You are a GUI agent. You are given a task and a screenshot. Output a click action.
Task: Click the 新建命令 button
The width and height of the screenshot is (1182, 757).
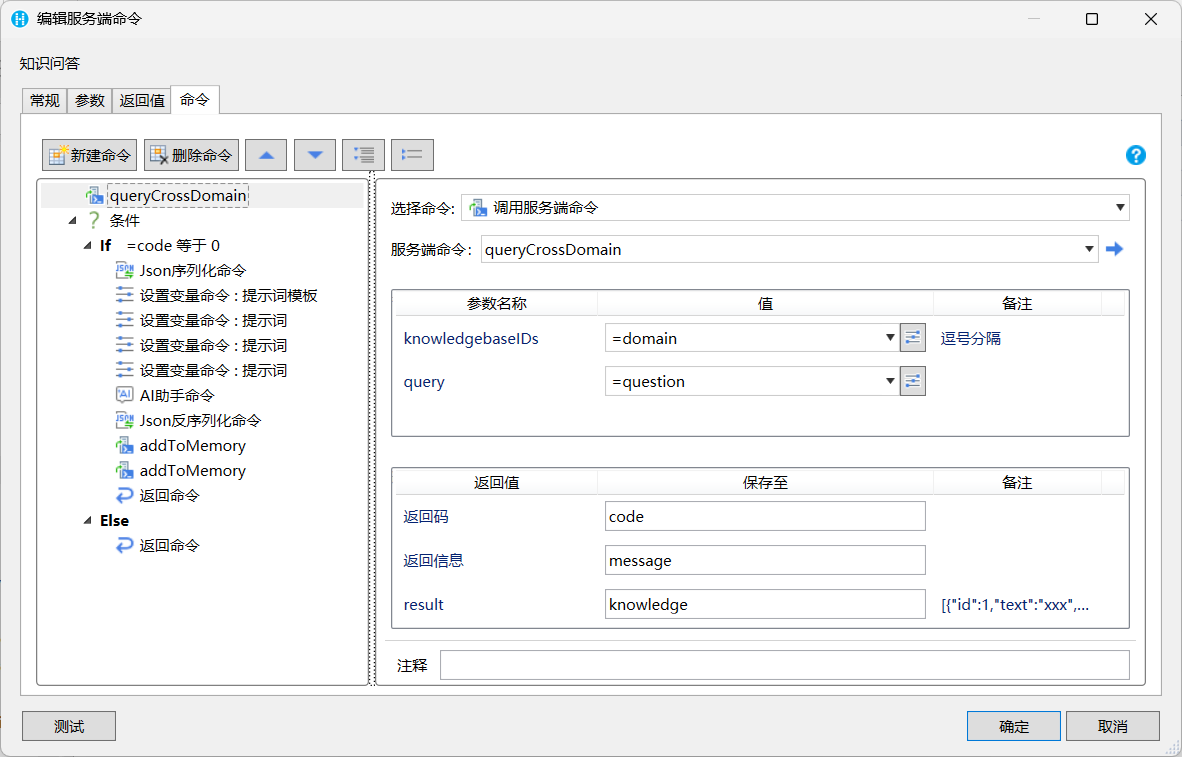coord(90,155)
